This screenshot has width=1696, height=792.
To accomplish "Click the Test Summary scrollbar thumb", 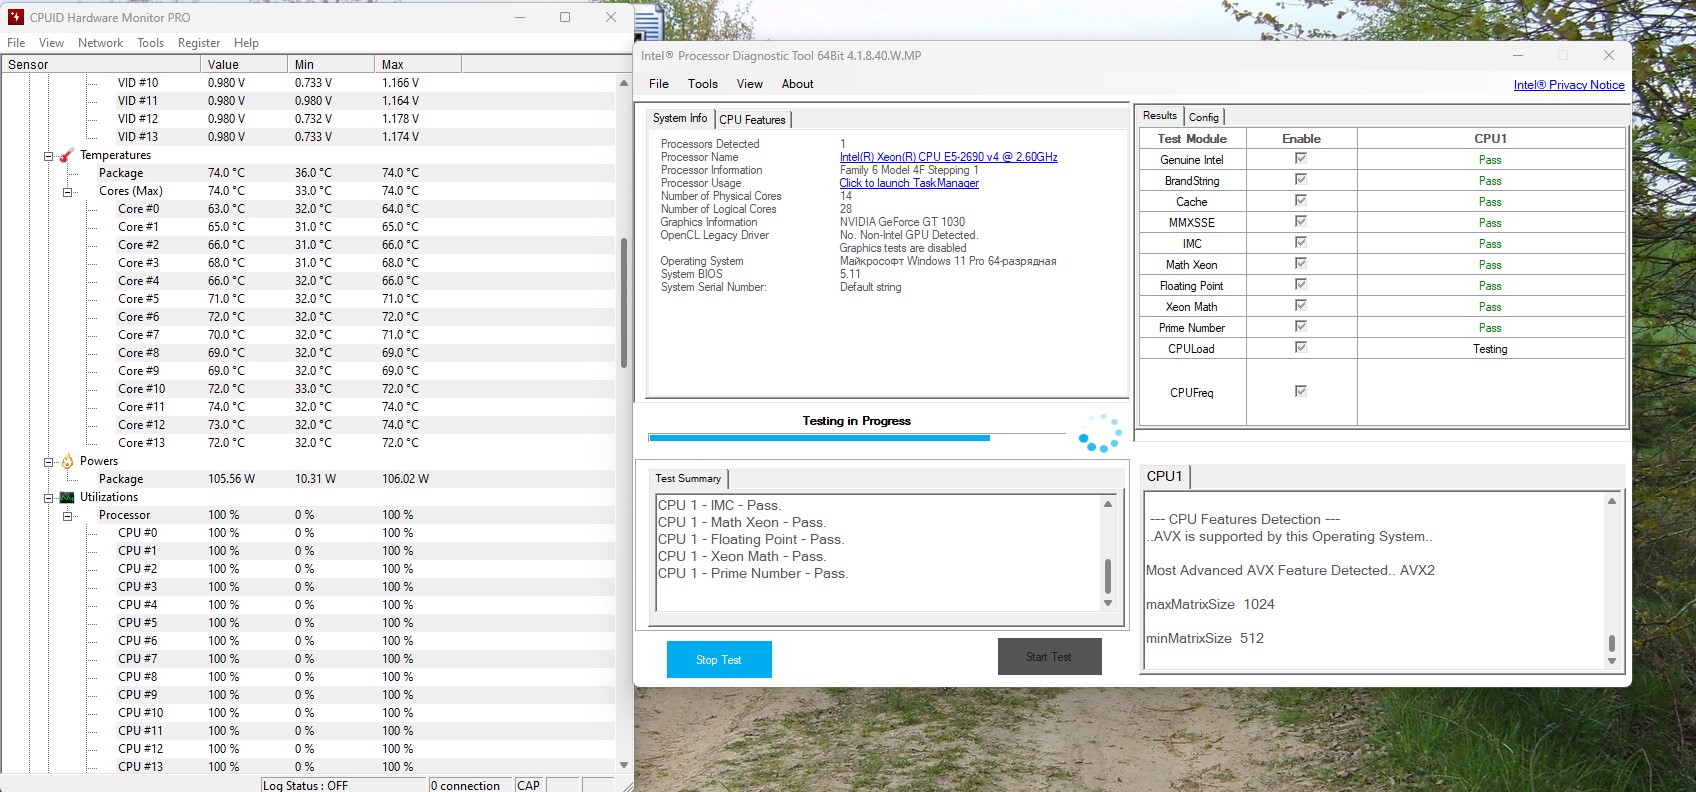I will [x=1108, y=575].
